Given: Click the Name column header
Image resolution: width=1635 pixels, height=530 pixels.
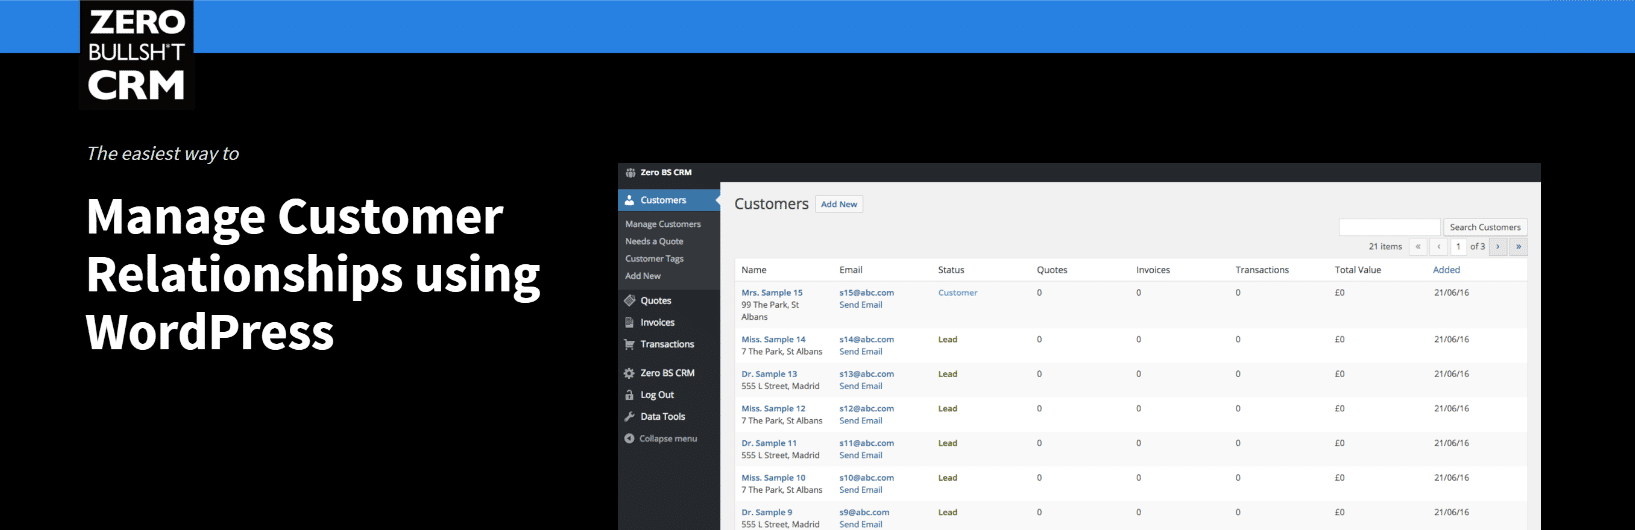Looking at the screenshot, I should (754, 270).
